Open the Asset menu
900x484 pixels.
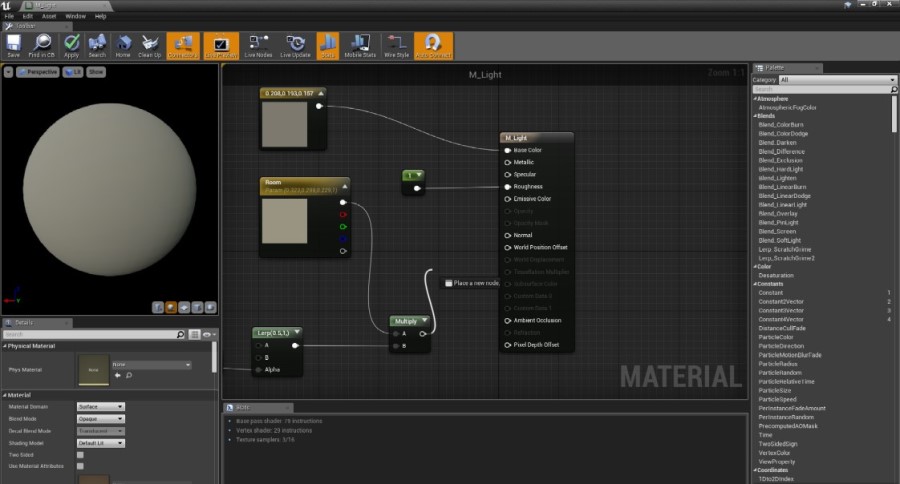click(49, 17)
